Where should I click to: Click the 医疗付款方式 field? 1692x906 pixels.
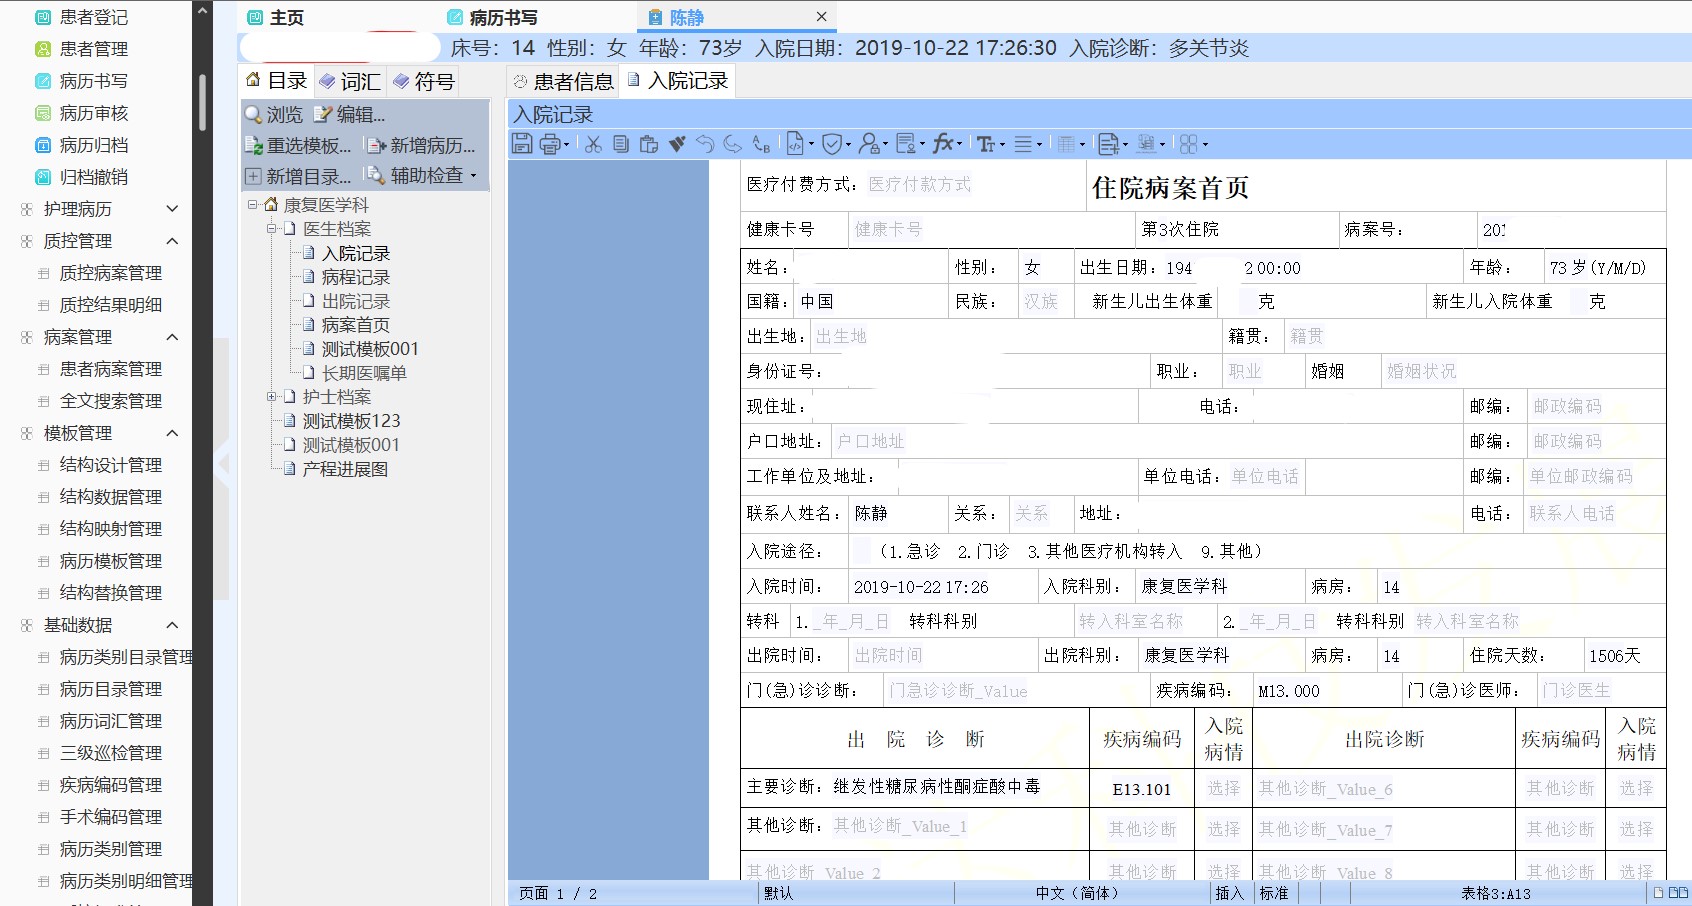pyautogui.click(x=920, y=184)
